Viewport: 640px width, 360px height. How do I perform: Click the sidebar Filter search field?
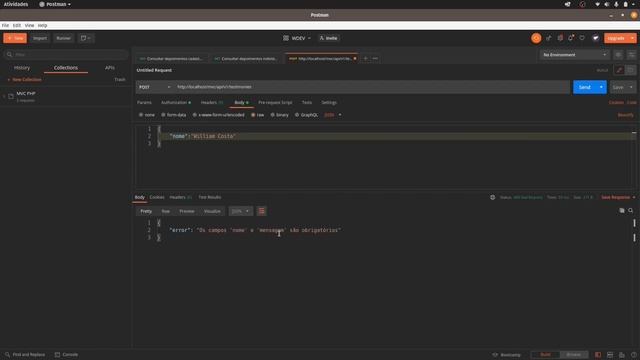pyautogui.click(x=66, y=54)
